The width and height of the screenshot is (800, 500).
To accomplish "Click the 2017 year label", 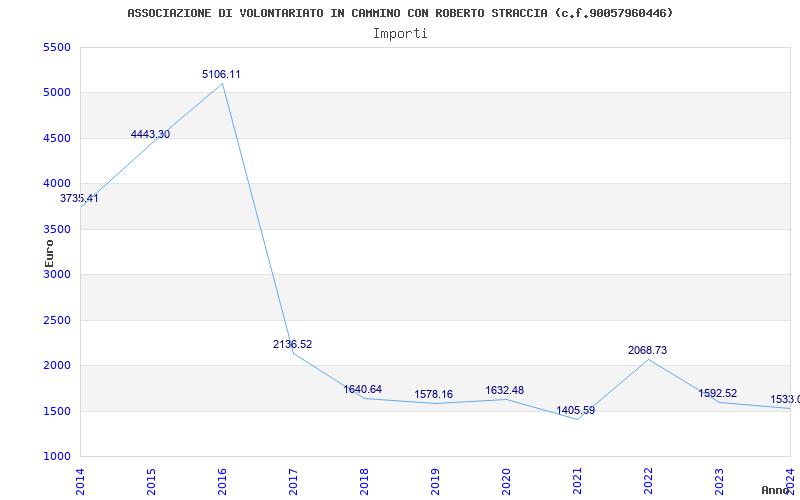I will [x=293, y=482].
